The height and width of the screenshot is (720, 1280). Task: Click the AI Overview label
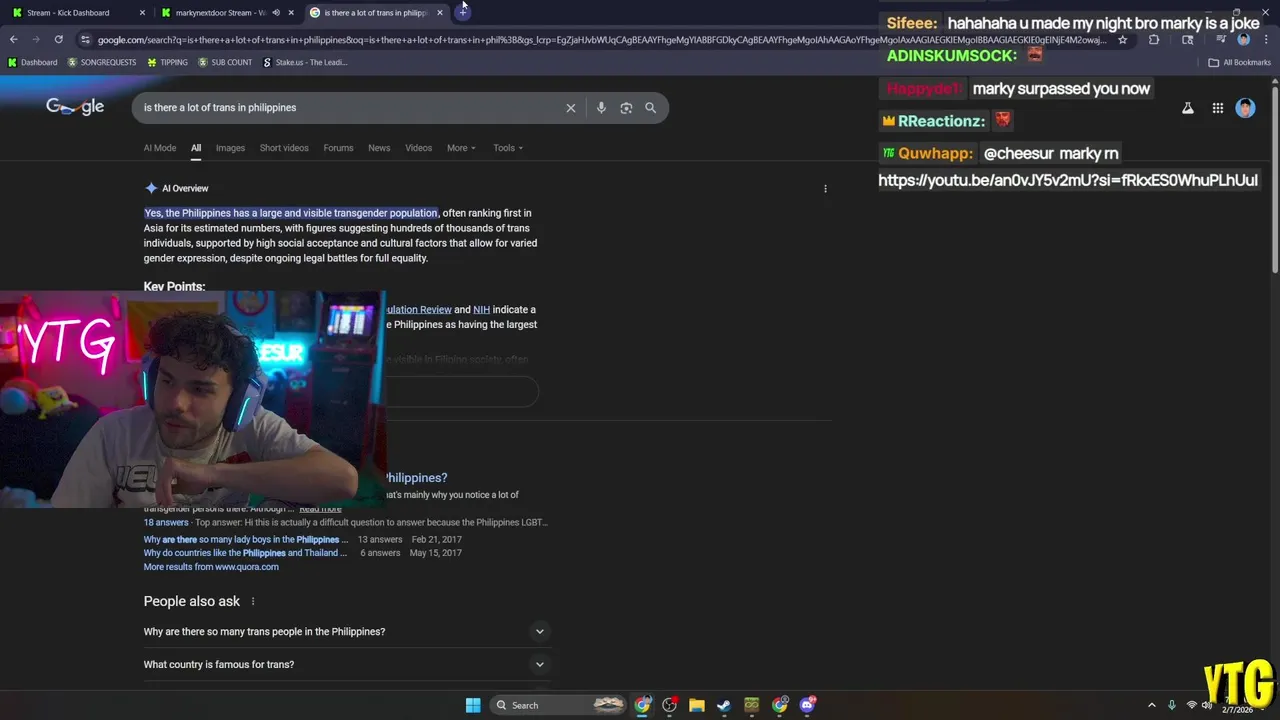[185, 188]
